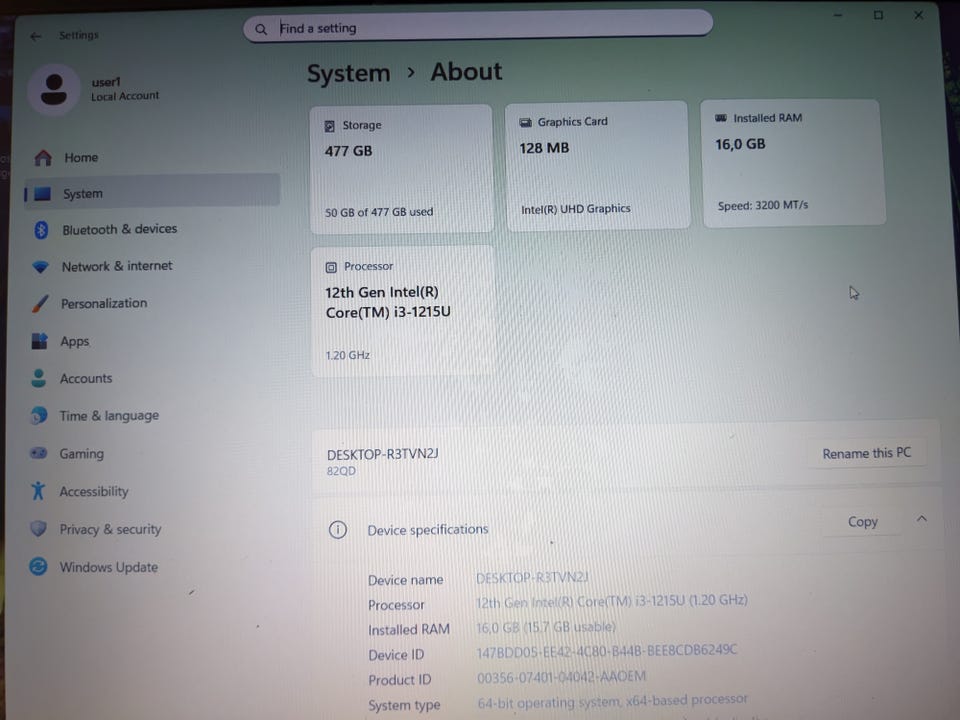Click the Gaming controller icon
Image resolution: width=960 pixels, height=720 pixels.
click(x=39, y=454)
